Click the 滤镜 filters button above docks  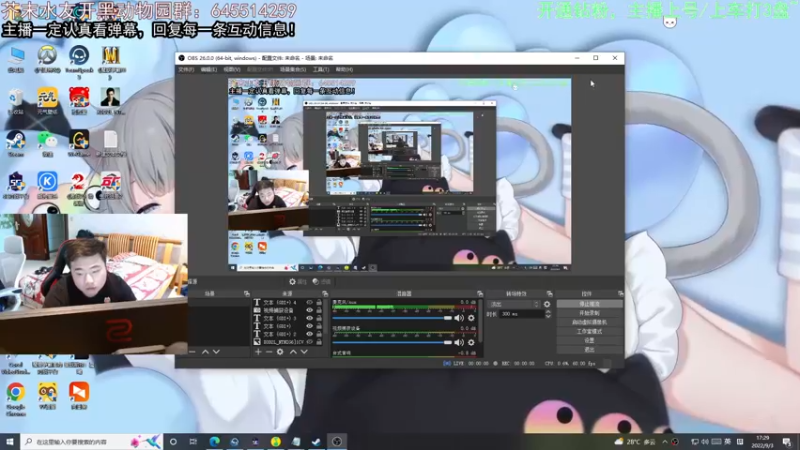(x=321, y=282)
